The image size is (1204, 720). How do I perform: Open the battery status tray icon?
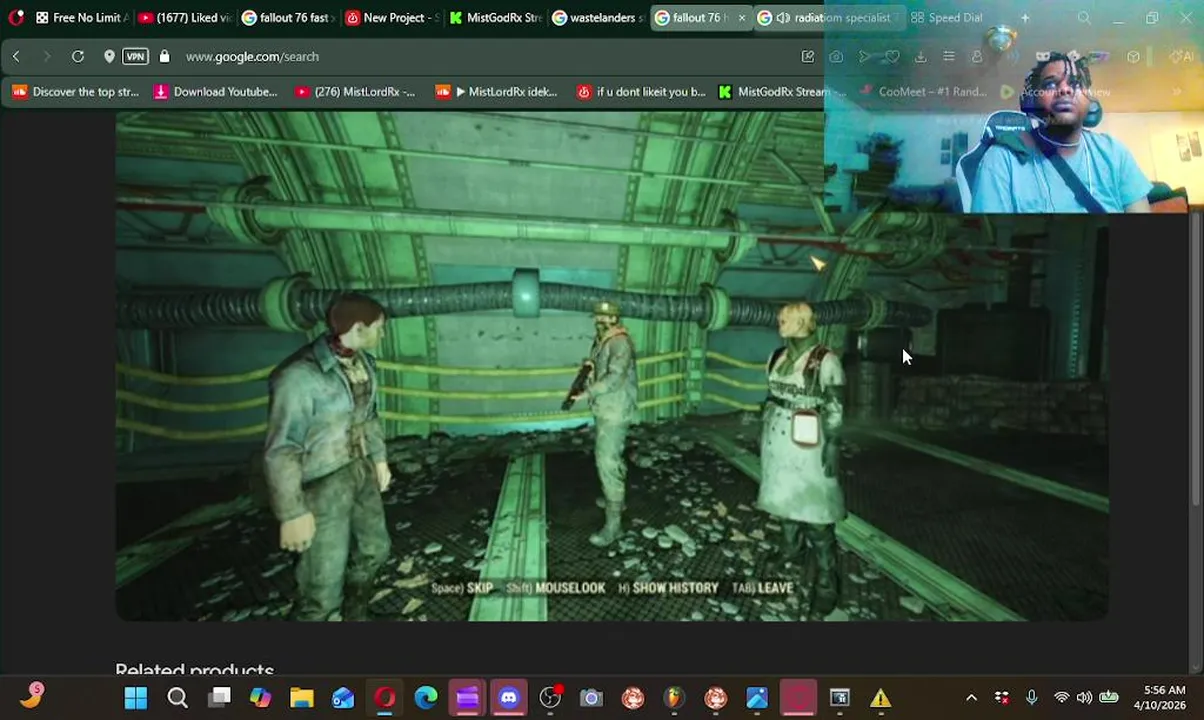(1109, 698)
